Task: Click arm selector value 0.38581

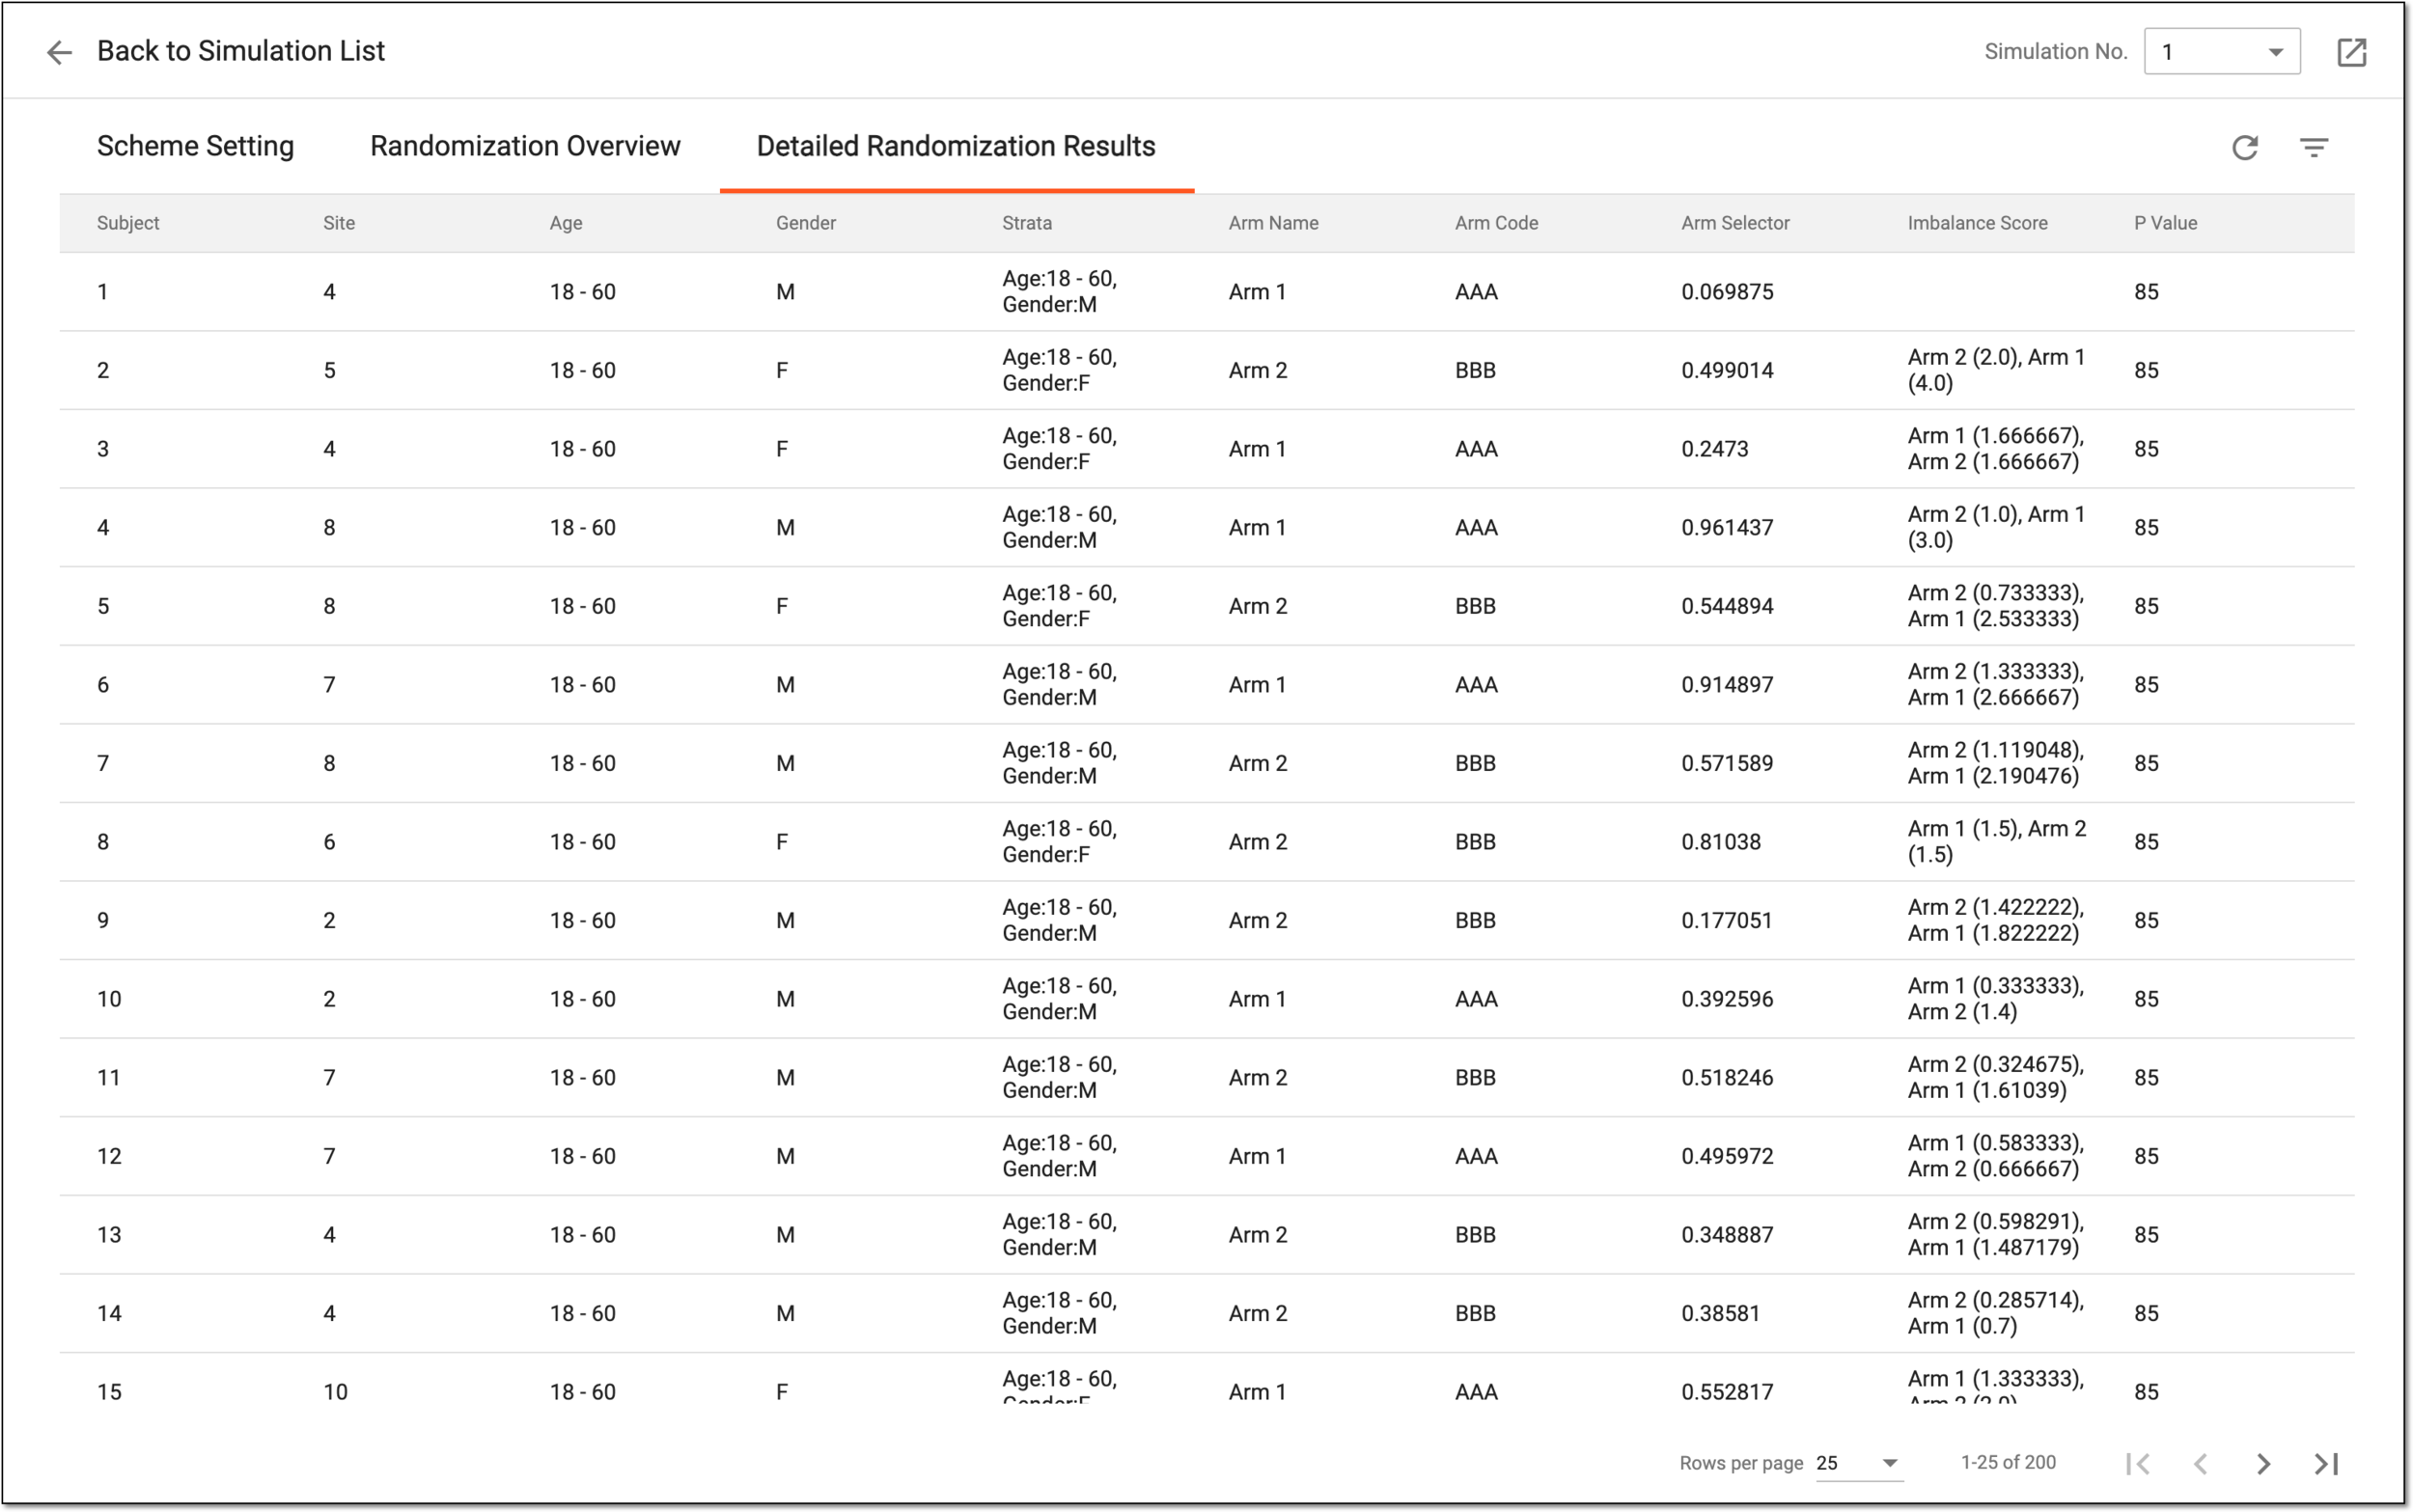Action: click(x=1720, y=1313)
